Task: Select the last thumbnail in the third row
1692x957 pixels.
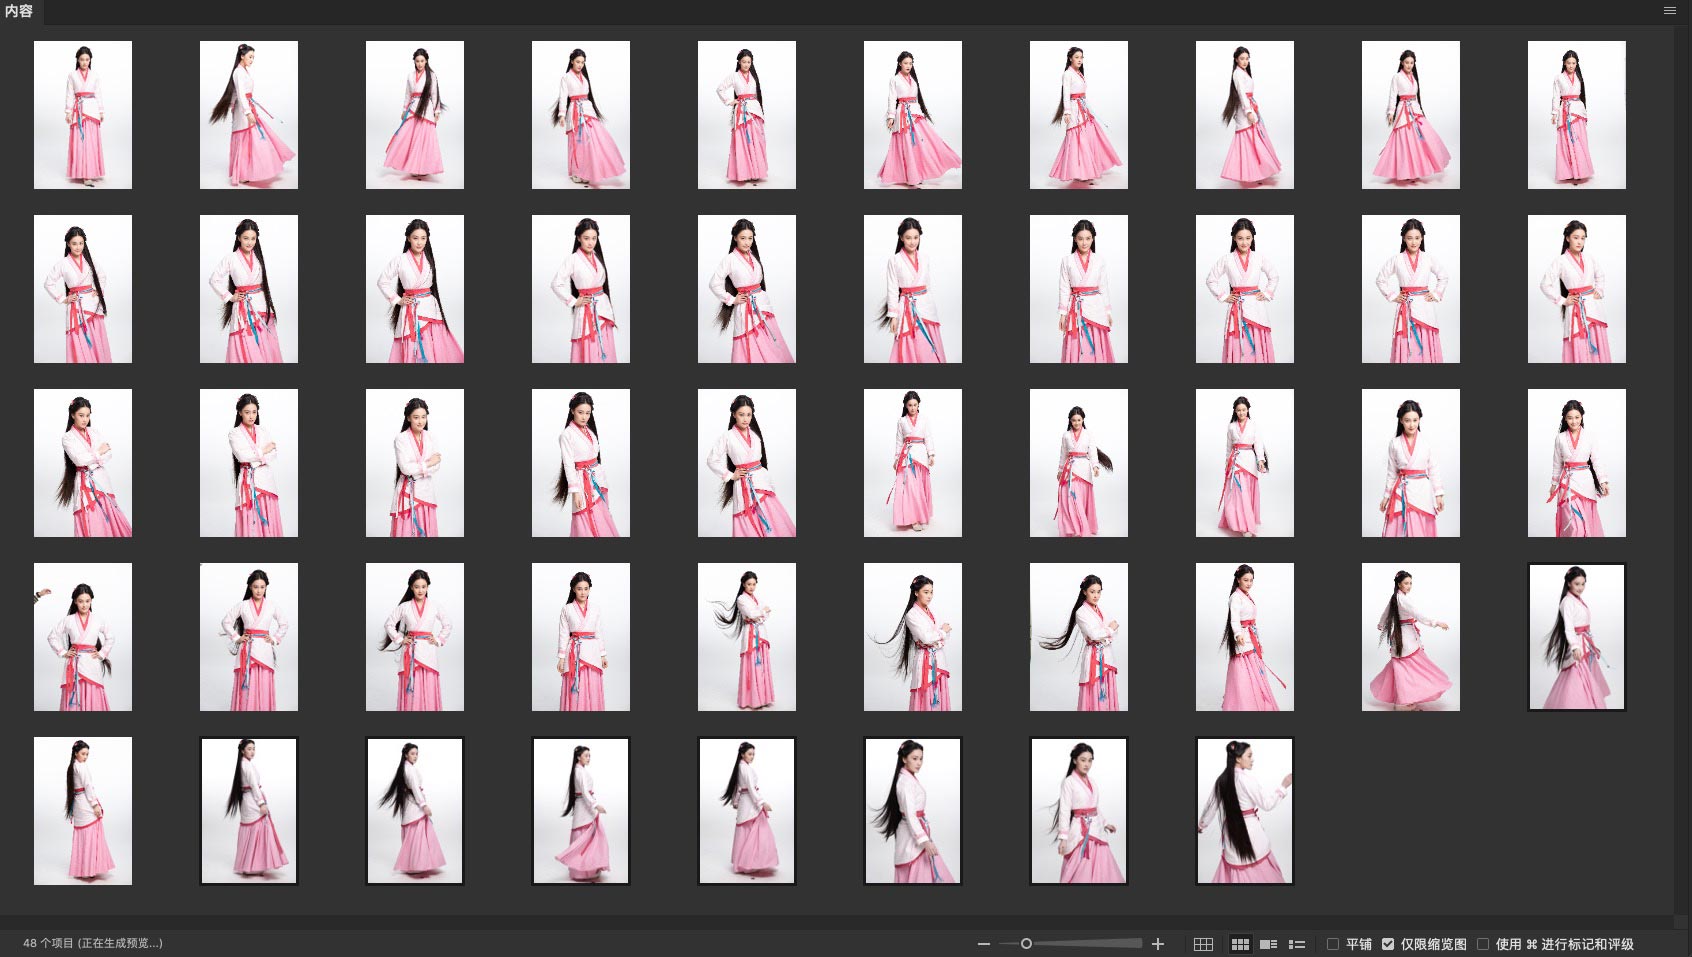Action: (1576, 463)
